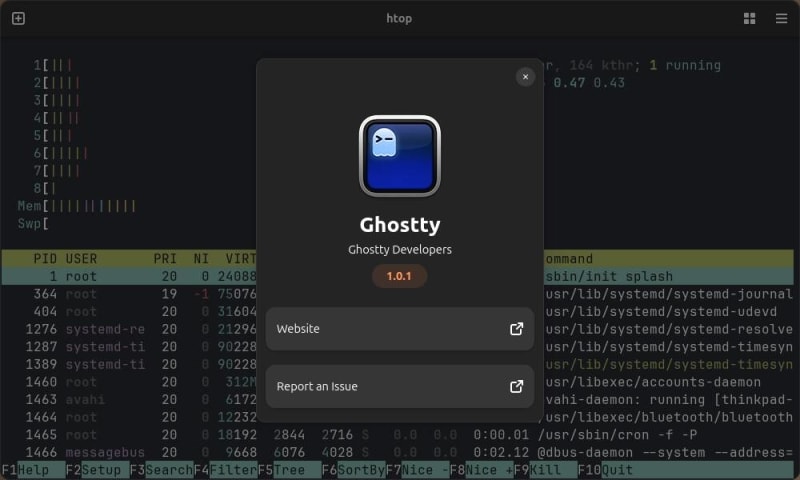Select the messagebus process row 1466
The height and width of the screenshot is (480, 800).
point(397,452)
